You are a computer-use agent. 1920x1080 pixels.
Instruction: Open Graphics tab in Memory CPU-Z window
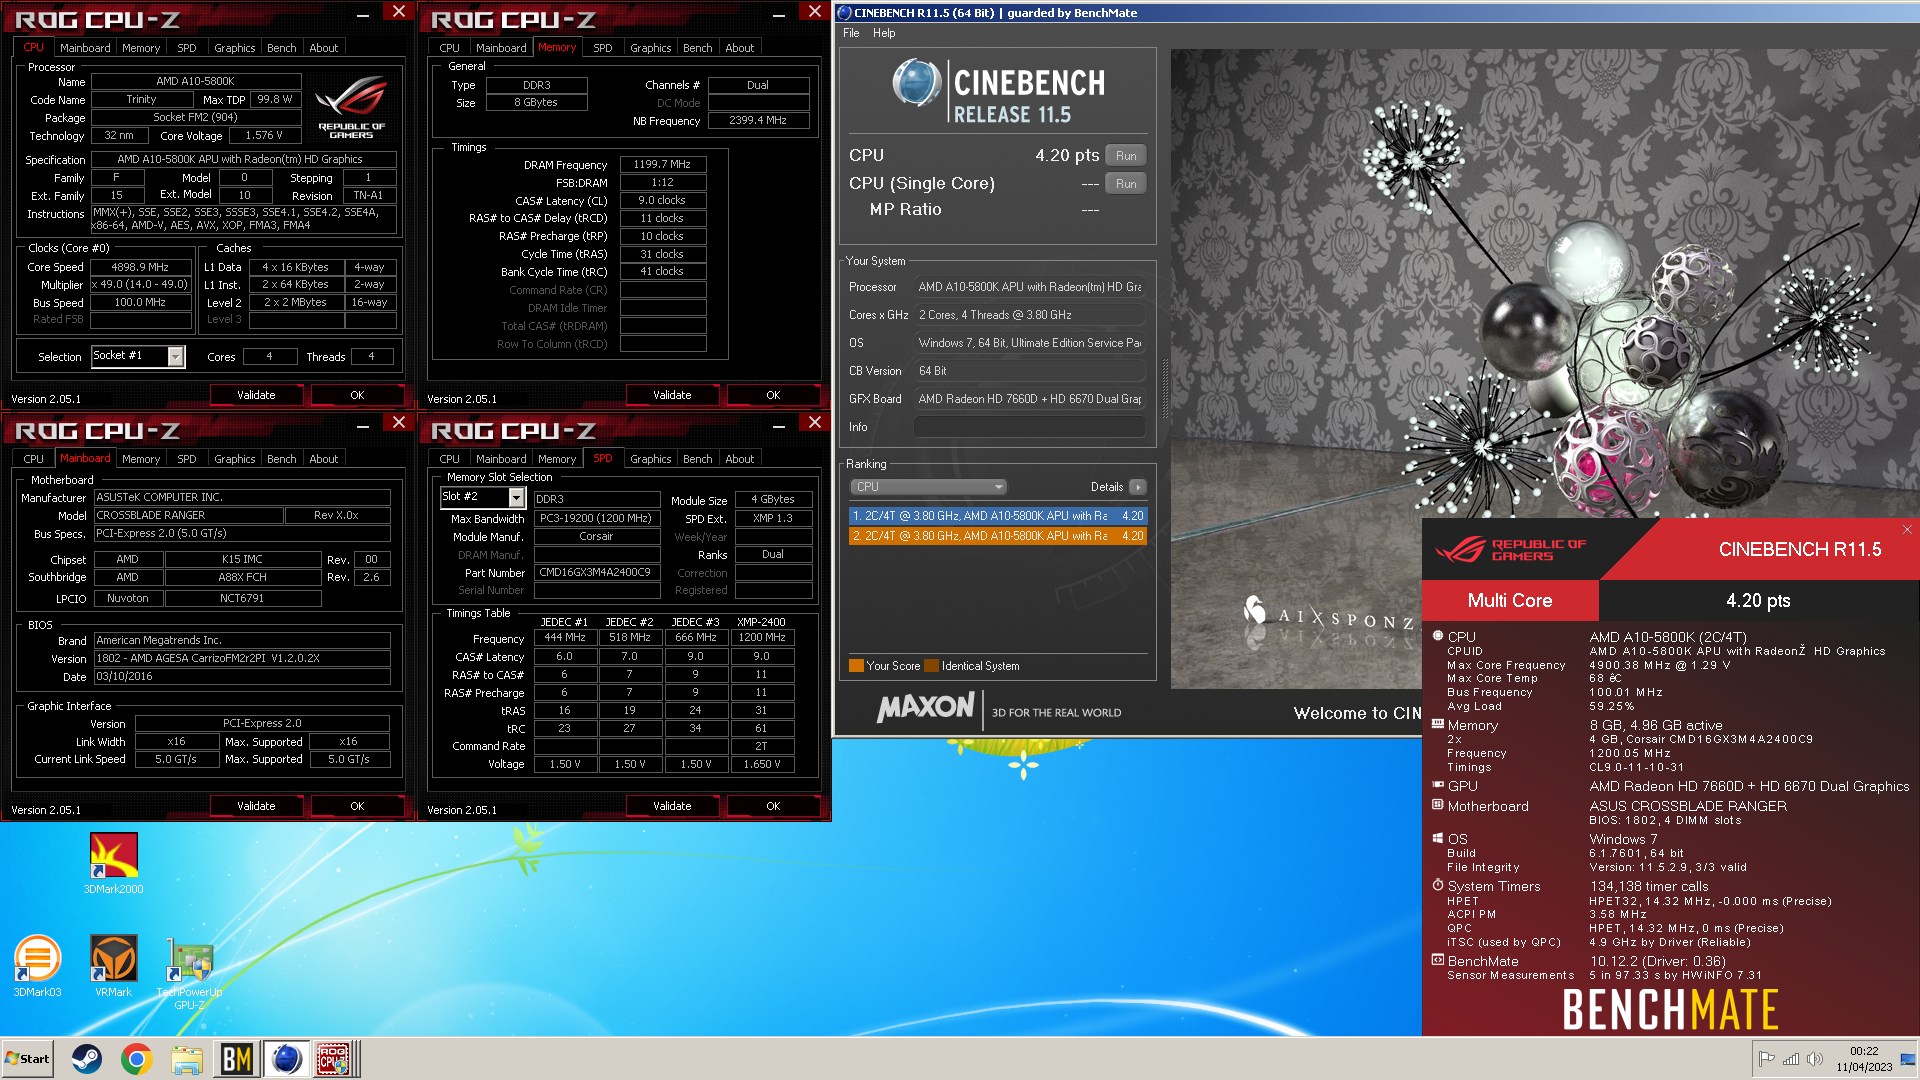coord(651,48)
